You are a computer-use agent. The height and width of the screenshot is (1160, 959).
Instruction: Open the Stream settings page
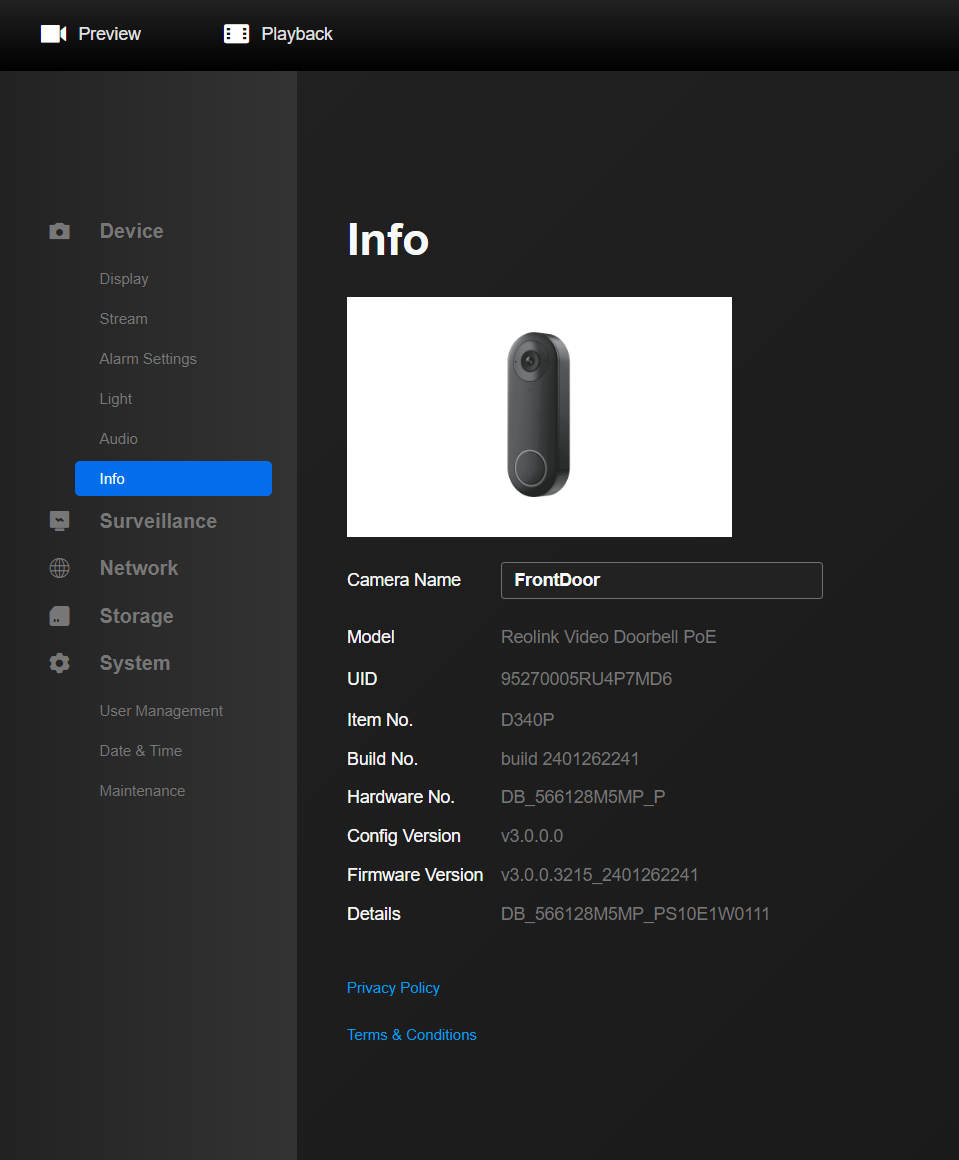123,318
